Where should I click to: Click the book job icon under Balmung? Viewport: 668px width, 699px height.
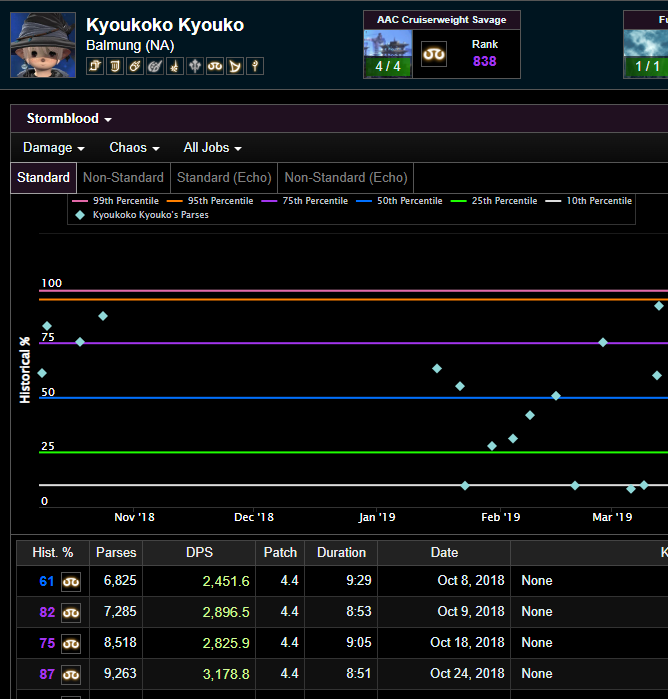point(95,66)
